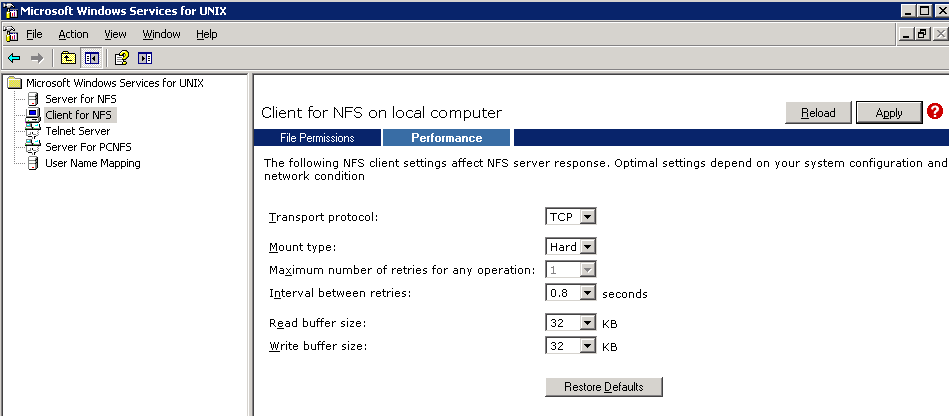Viewport: 949px width, 416px height.
Task: Click the Up one level folder icon
Action: tap(68, 58)
